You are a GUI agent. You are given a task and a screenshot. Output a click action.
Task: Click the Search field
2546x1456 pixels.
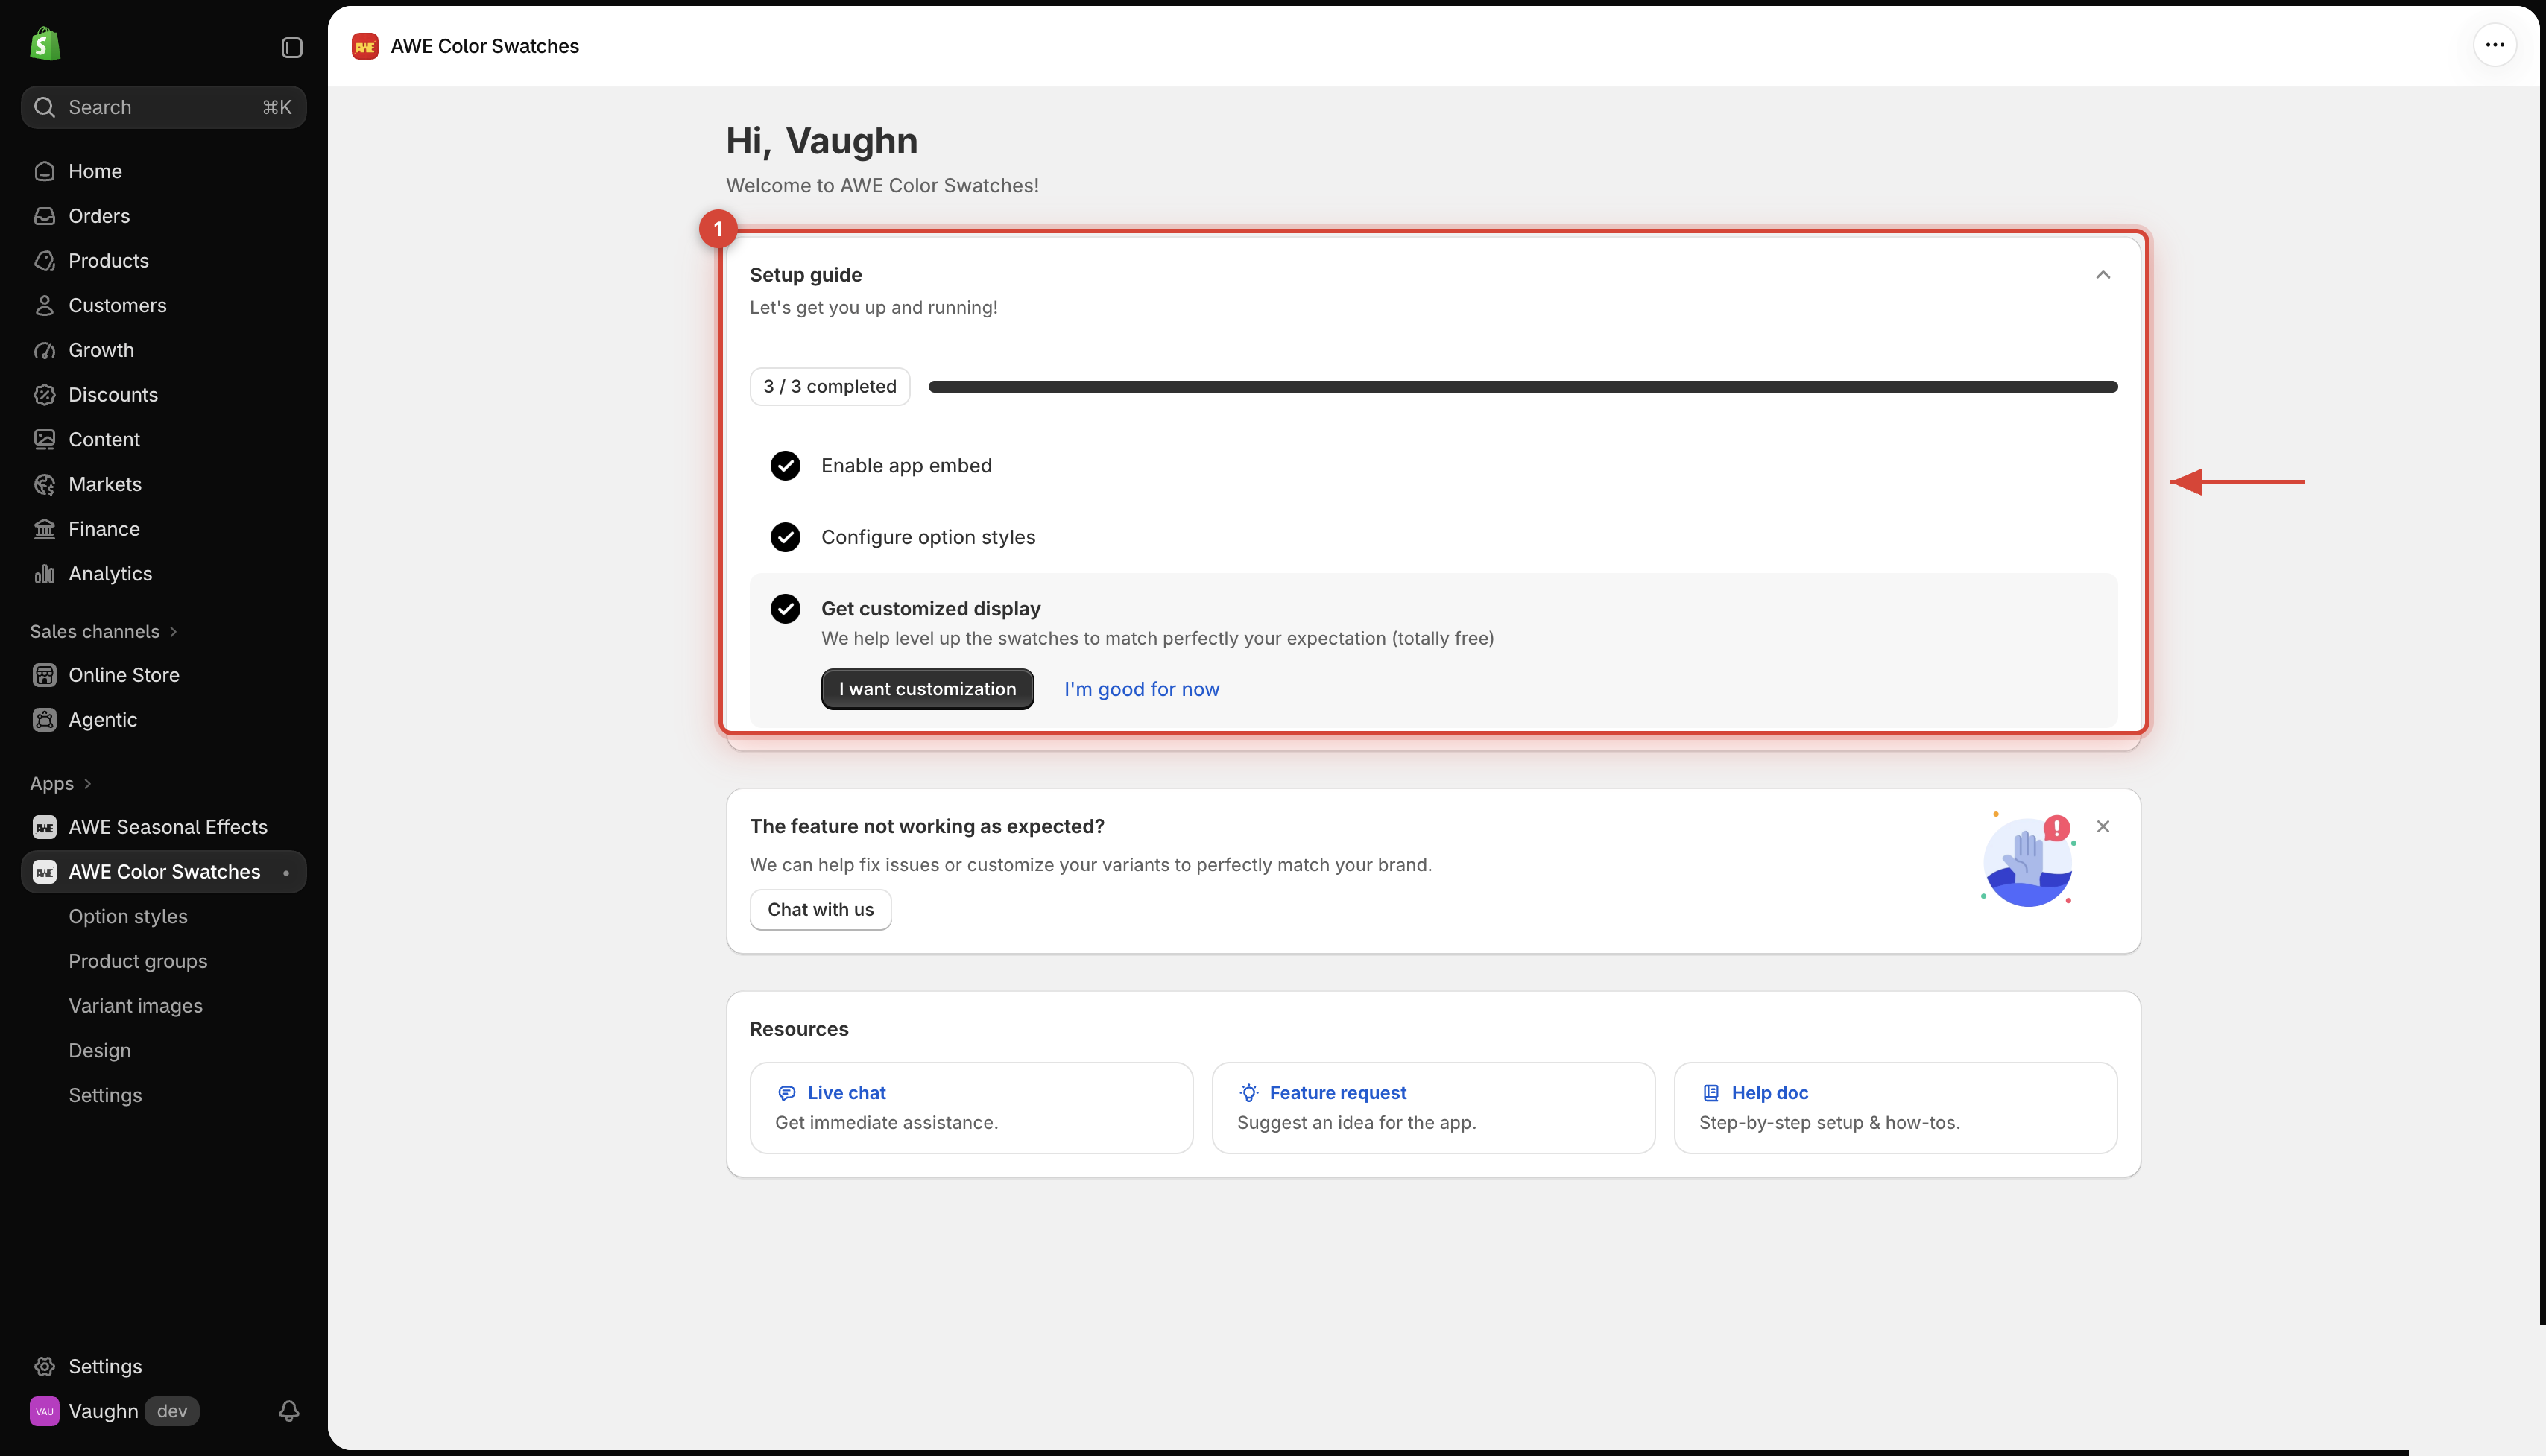pos(164,107)
